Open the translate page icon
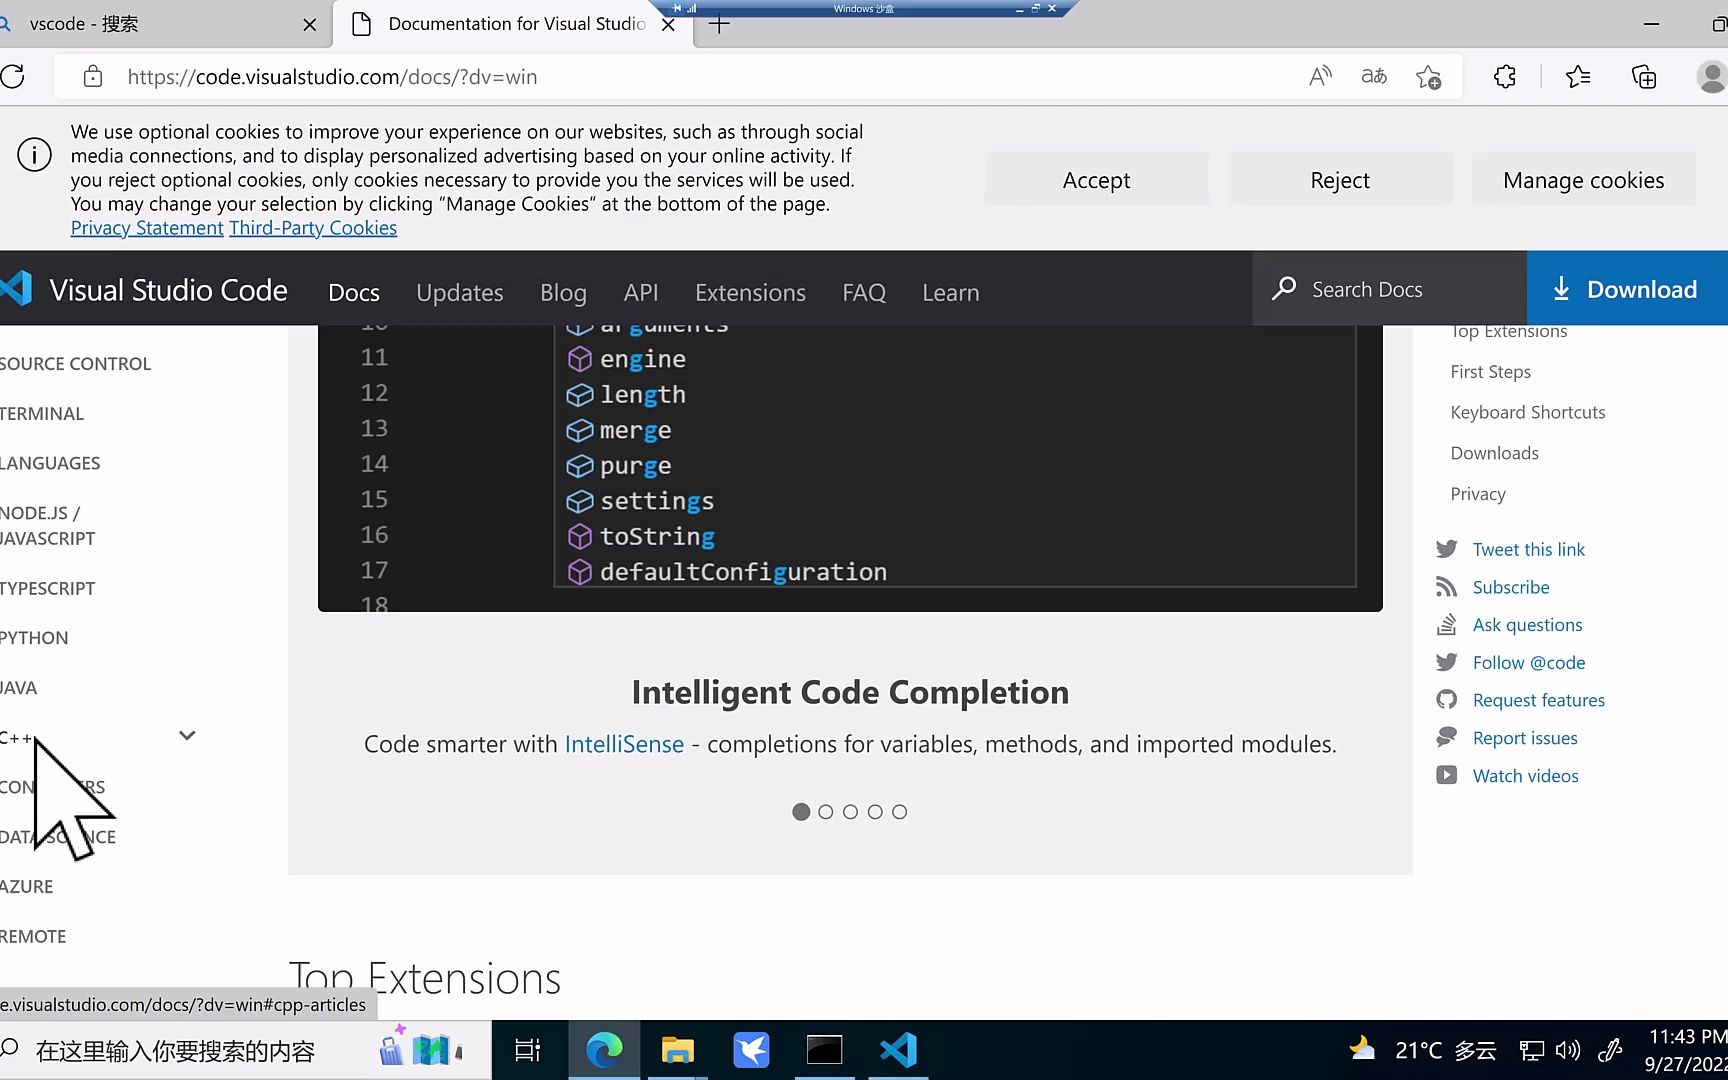The image size is (1728, 1080). tap(1374, 76)
